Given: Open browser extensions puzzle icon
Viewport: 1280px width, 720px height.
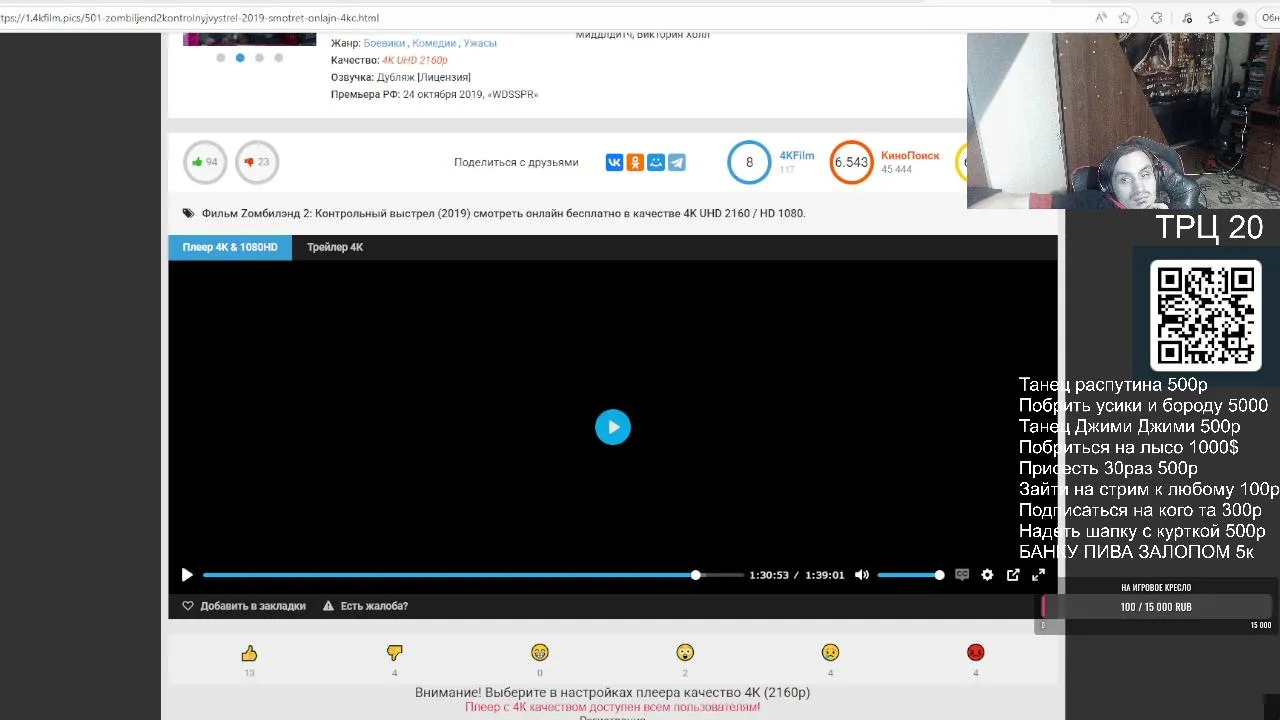Looking at the screenshot, I should (1157, 18).
